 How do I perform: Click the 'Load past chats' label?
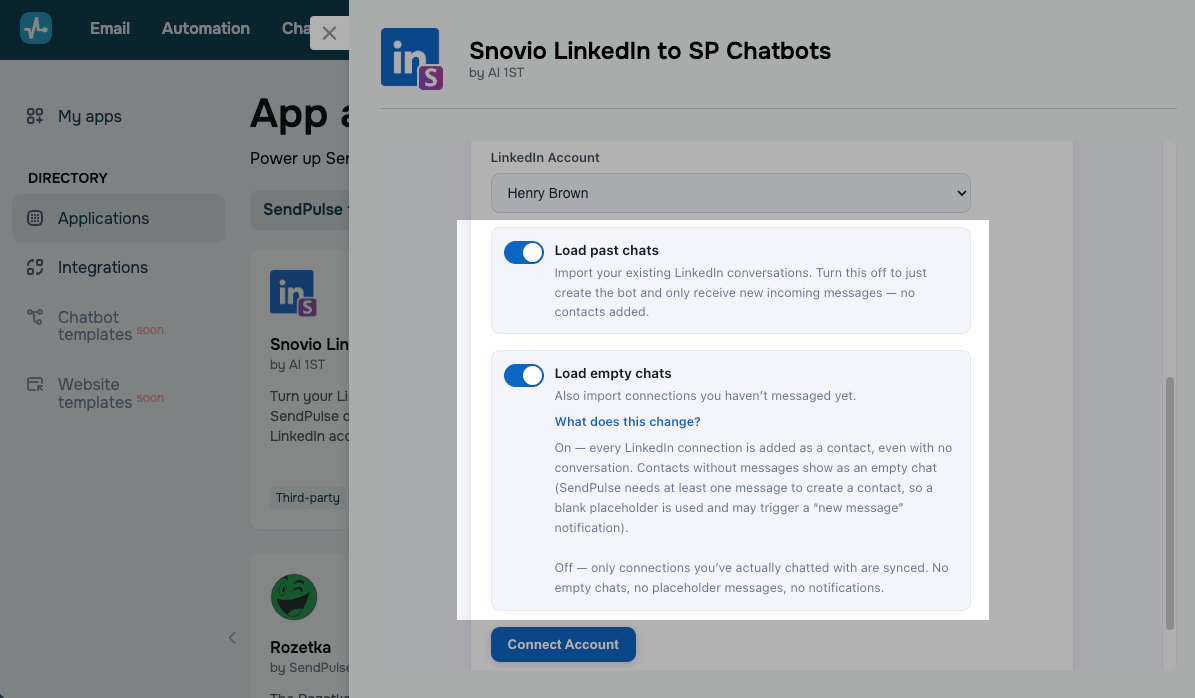[x=606, y=251]
